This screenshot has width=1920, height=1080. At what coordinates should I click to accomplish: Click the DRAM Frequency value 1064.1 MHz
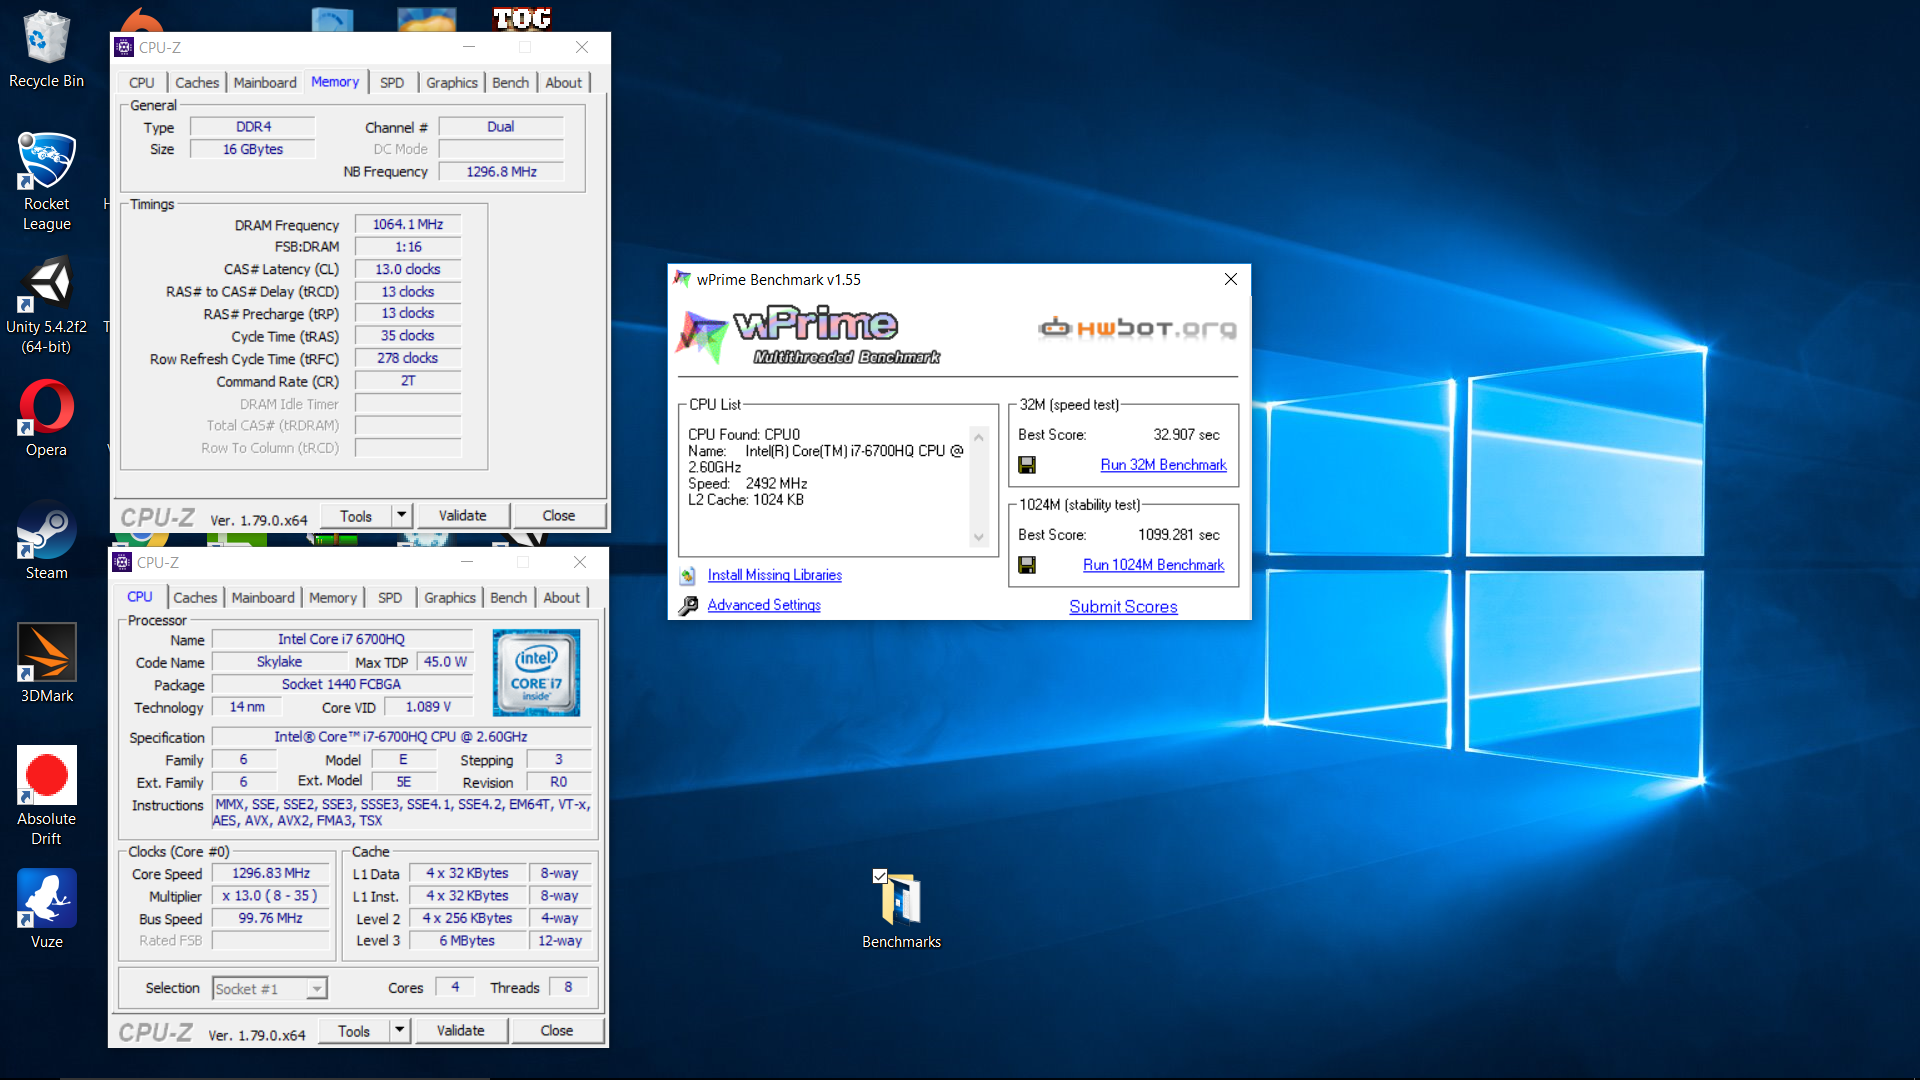(408, 225)
